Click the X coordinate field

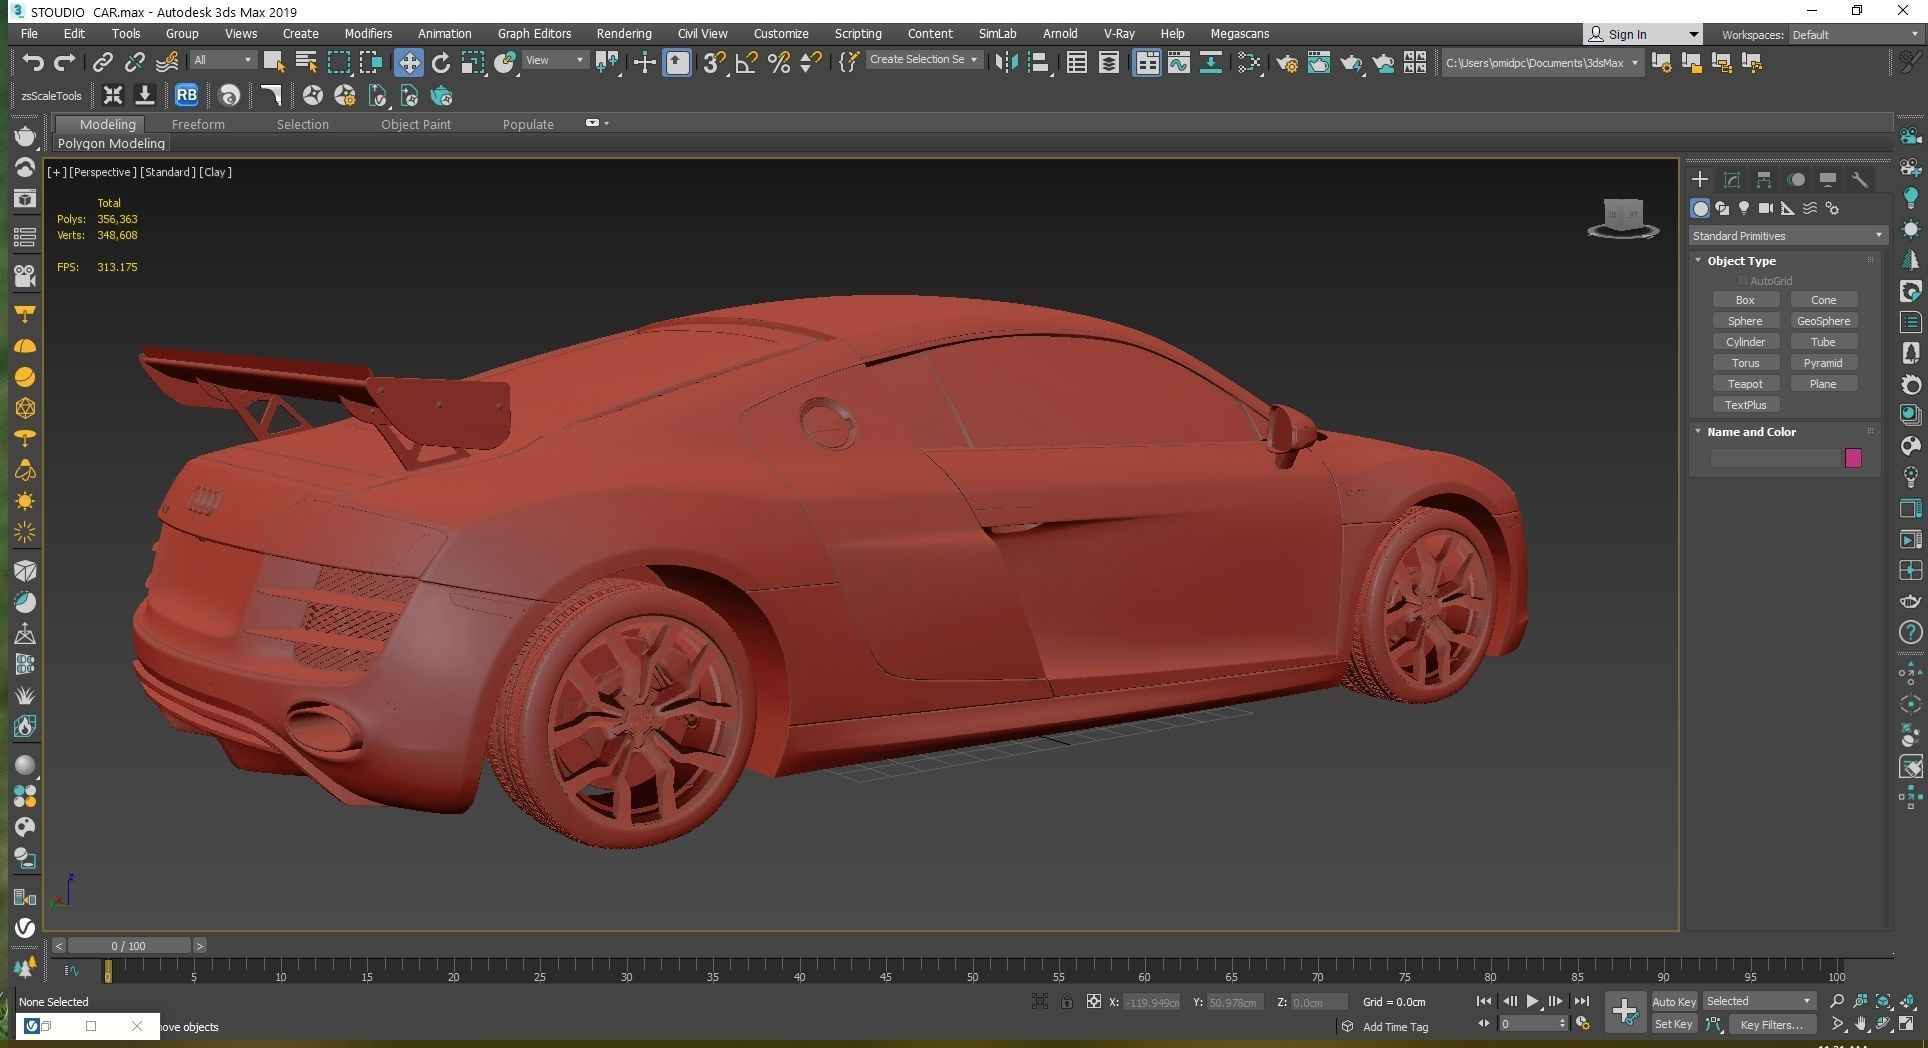pyautogui.click(x=1151, y=1002)
